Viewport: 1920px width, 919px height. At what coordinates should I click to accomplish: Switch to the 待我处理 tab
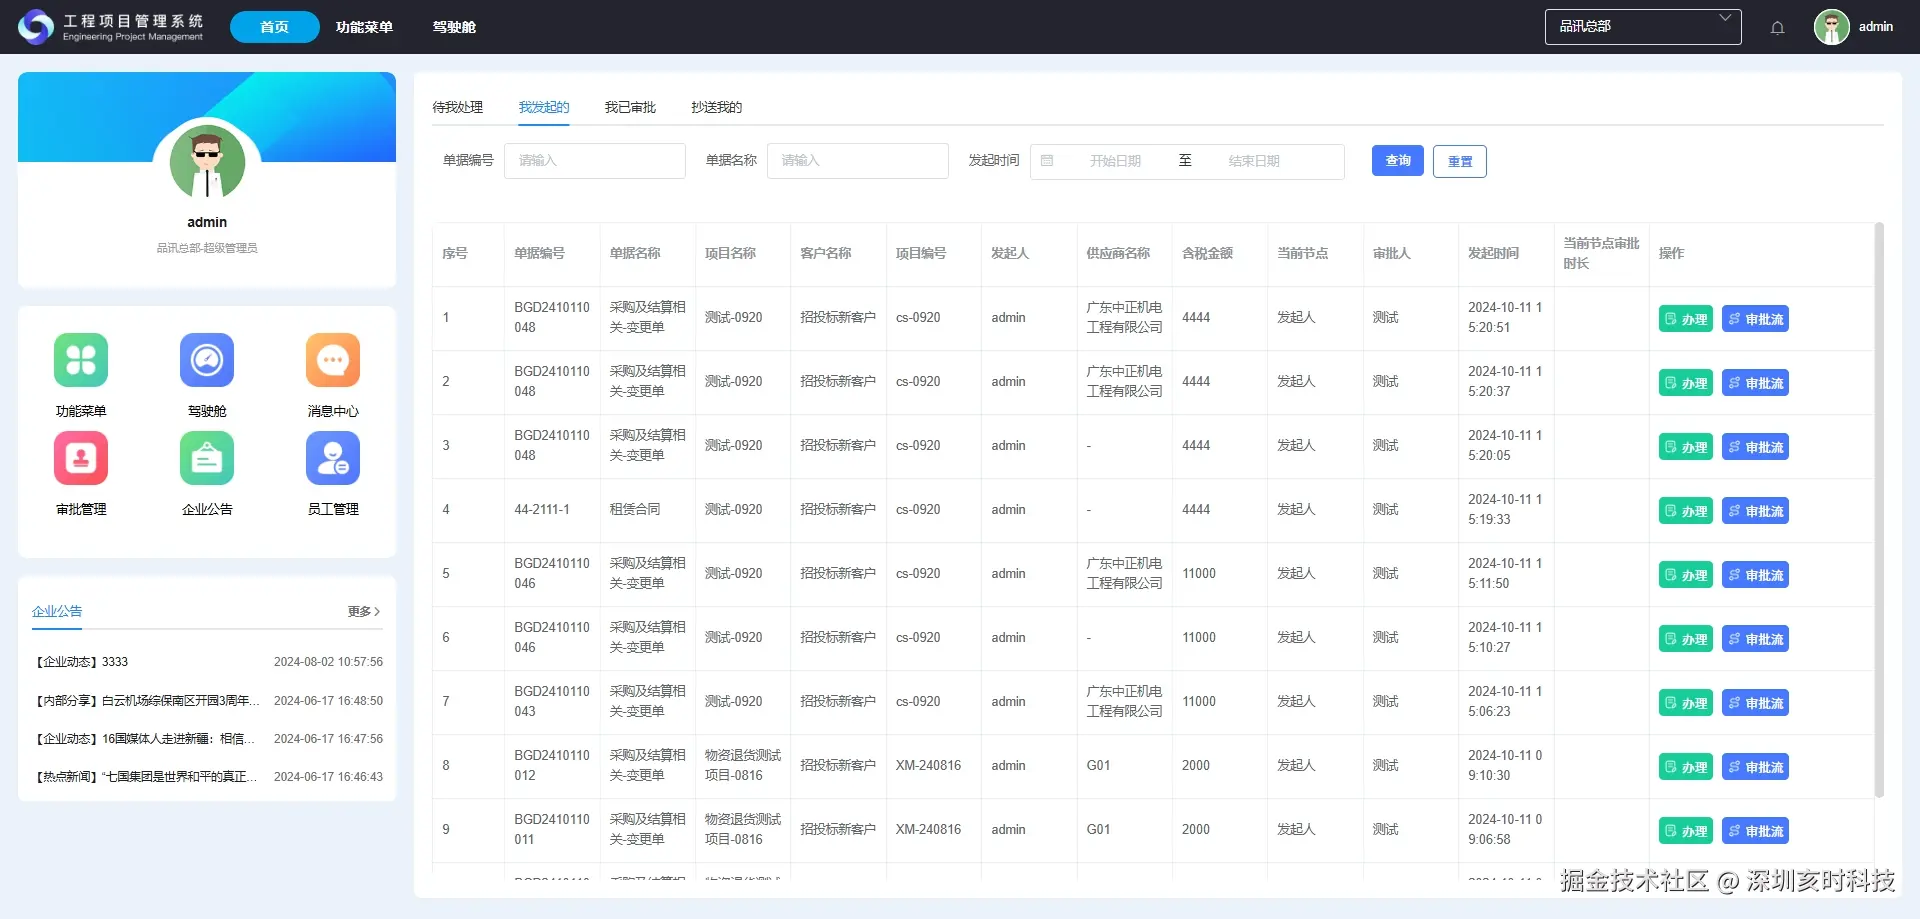(x=458, y=107)
